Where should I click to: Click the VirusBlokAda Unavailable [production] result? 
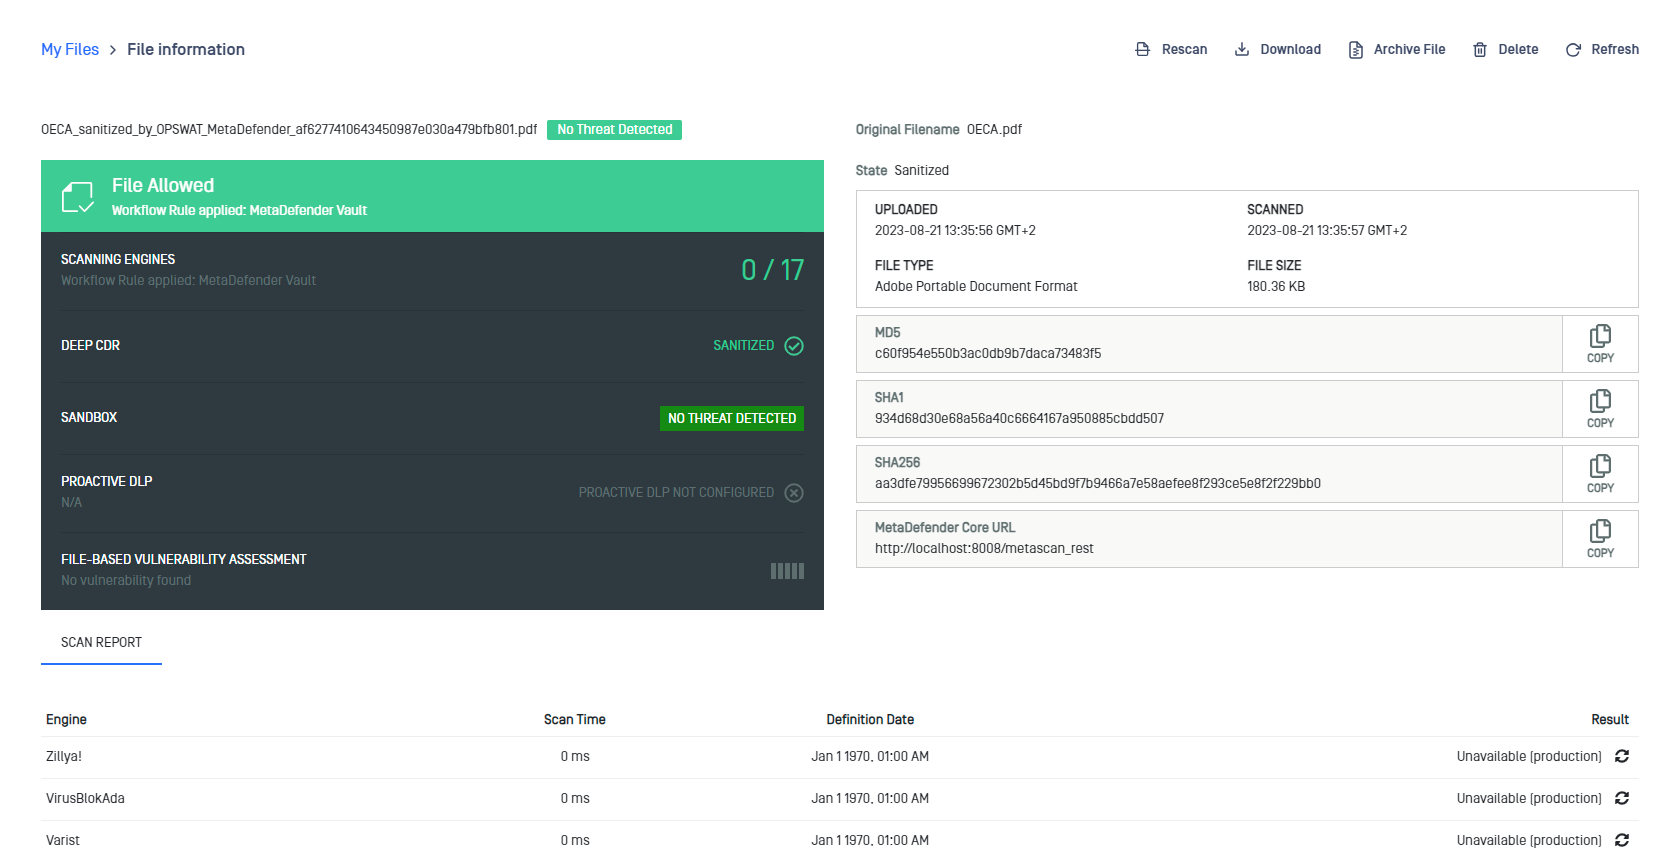click(x=1529, y=799)
